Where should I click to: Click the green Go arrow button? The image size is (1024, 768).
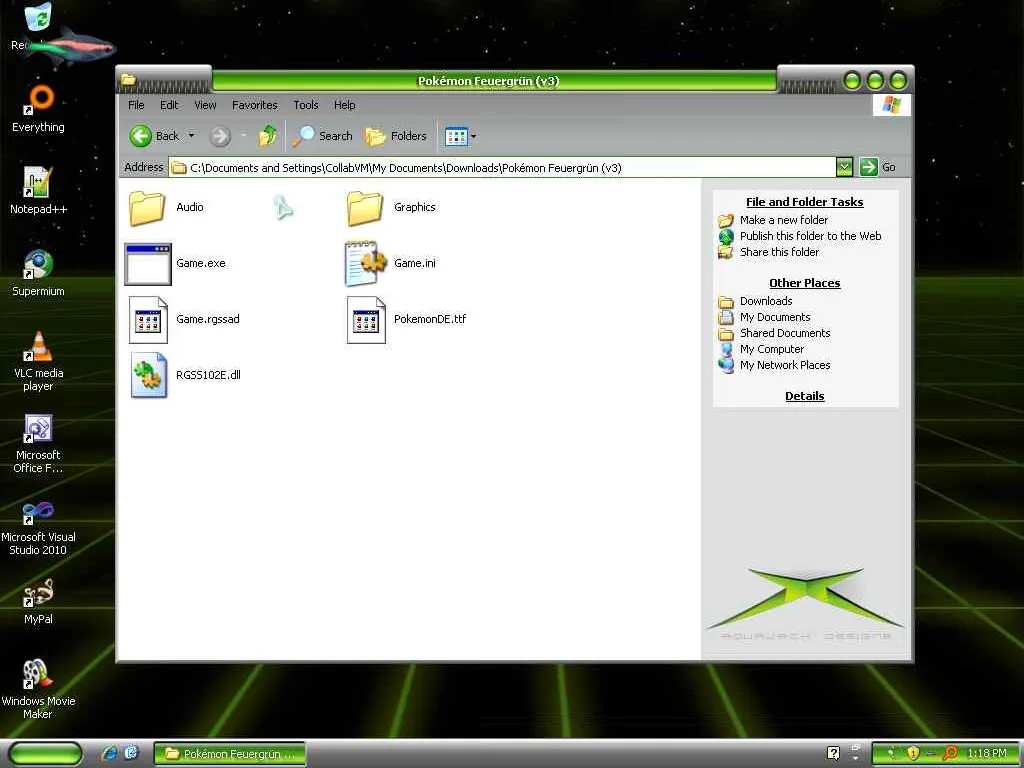tap(868, 167)
